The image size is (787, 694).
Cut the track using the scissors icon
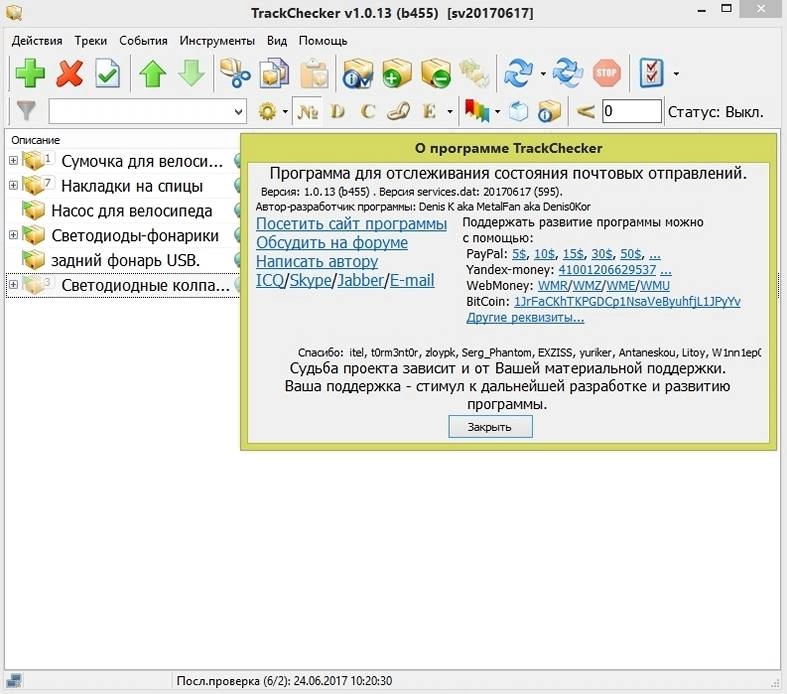tap(235, 74)
